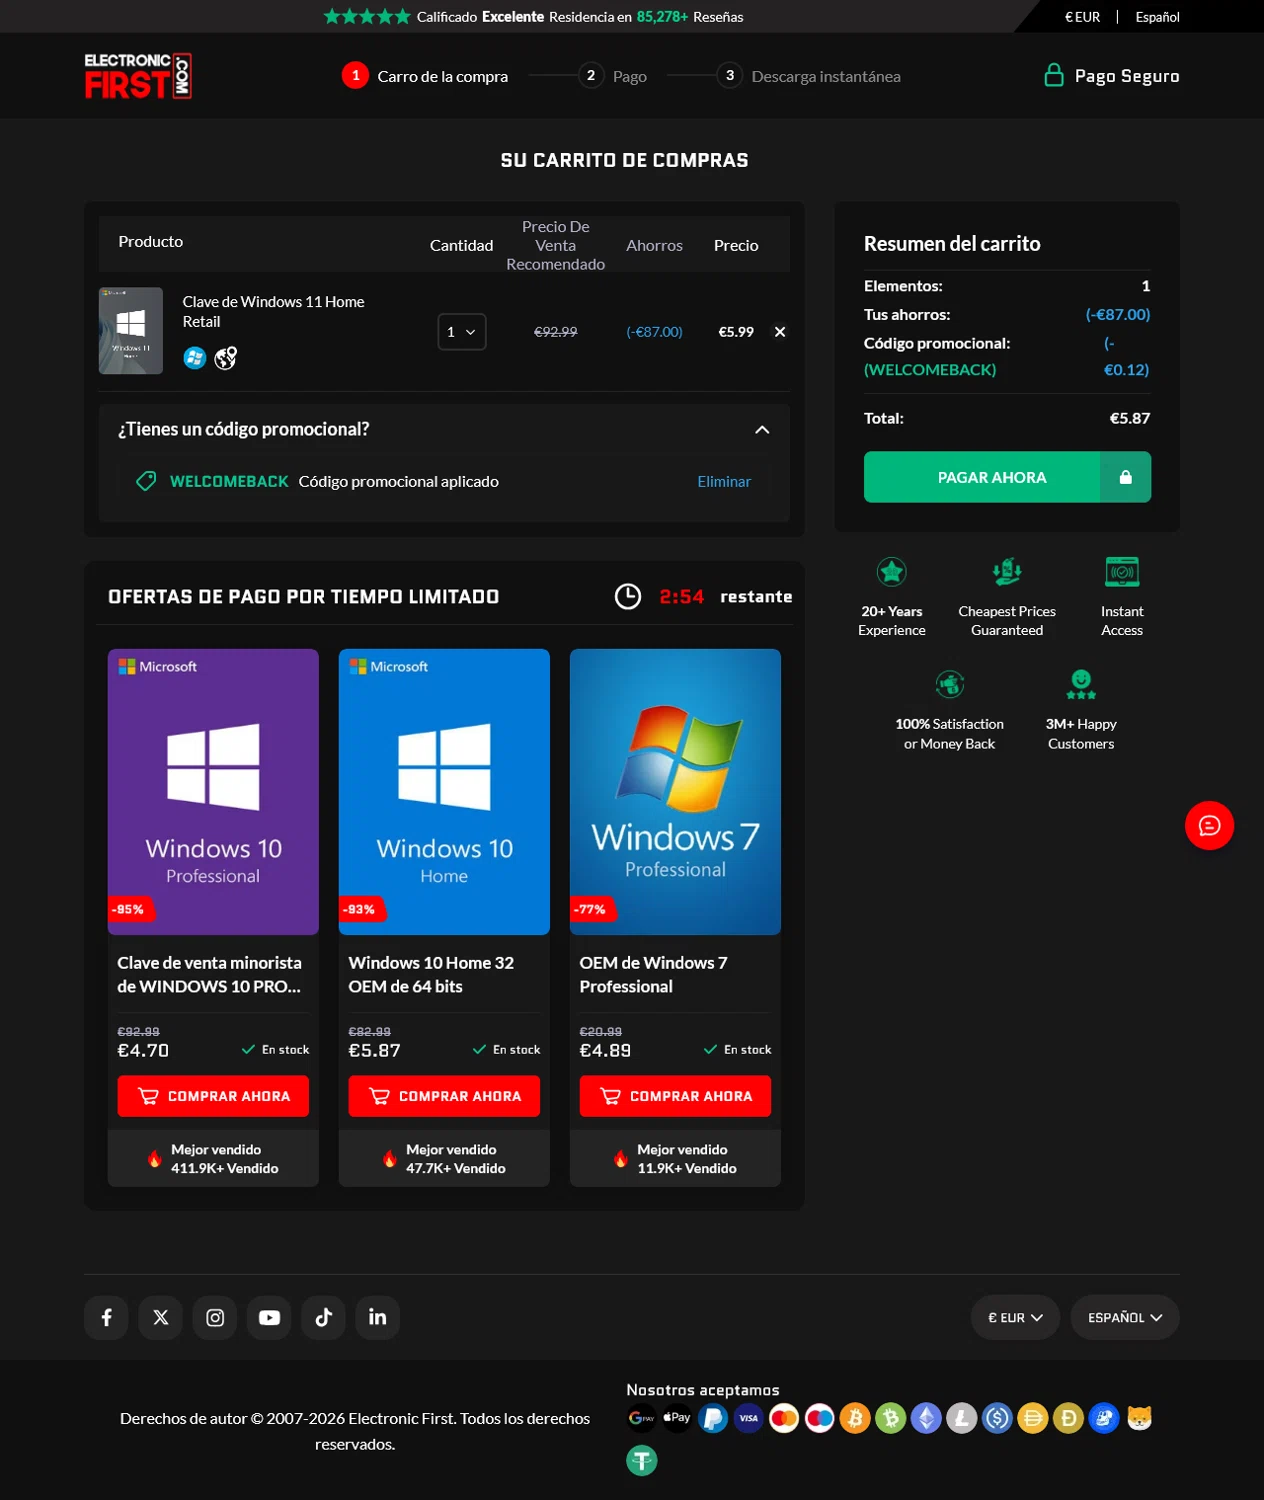Click the 20+ Years Experience badge icon
The height and width of the screenshot is (1500, 1264).
pyautogui.click(x=892, y=572)
